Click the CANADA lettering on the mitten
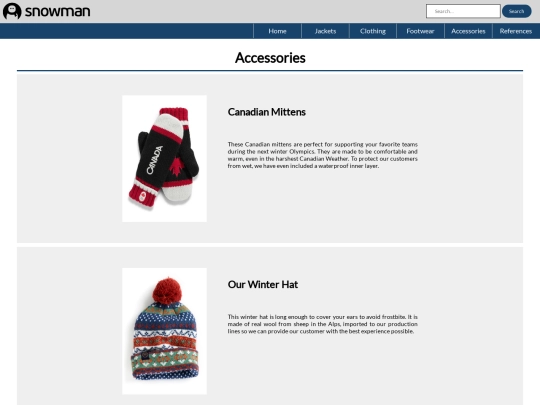Image resolution: width=540 pixels, height=405 pixels. (155, 160)
